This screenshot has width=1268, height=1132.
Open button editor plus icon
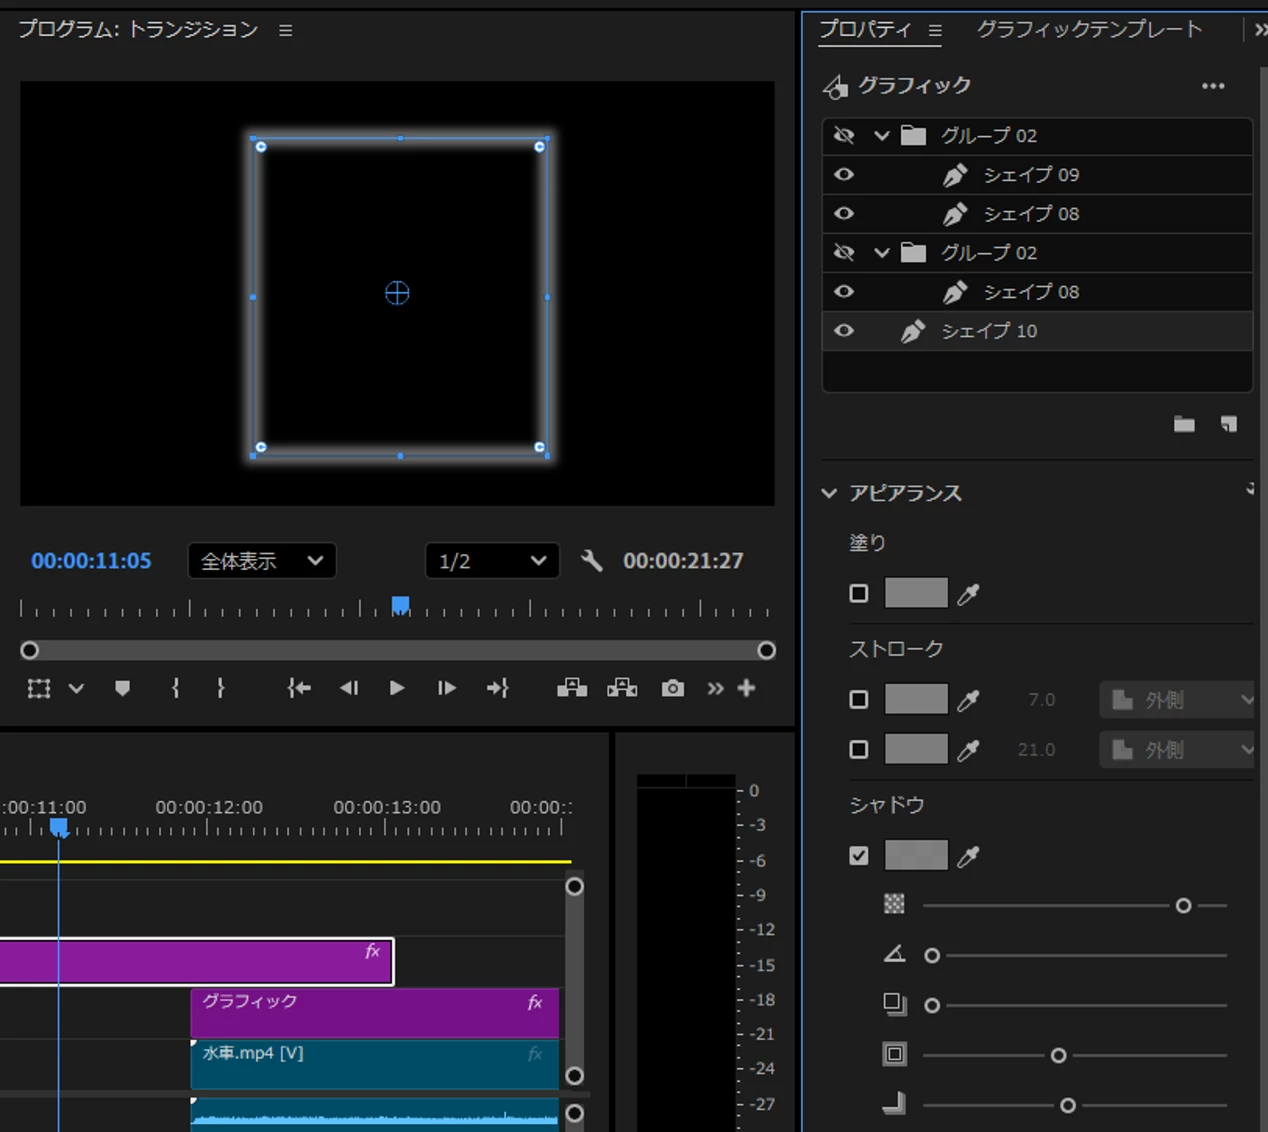[x=746, y=688]
